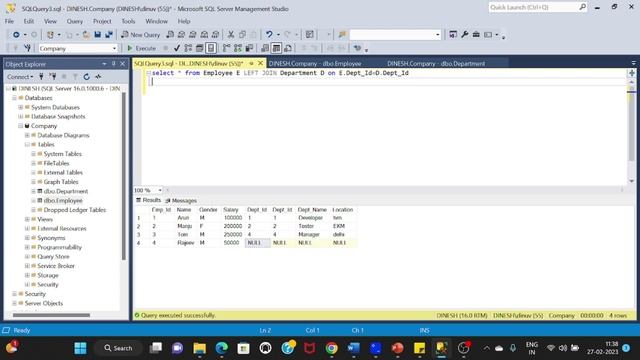Select Programmability in the tree

pyautogui.click(x=59, y=247)
